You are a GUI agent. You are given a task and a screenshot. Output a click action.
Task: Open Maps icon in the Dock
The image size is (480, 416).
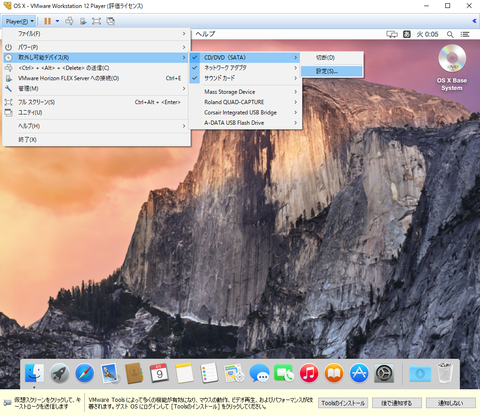tap(234, 373)
